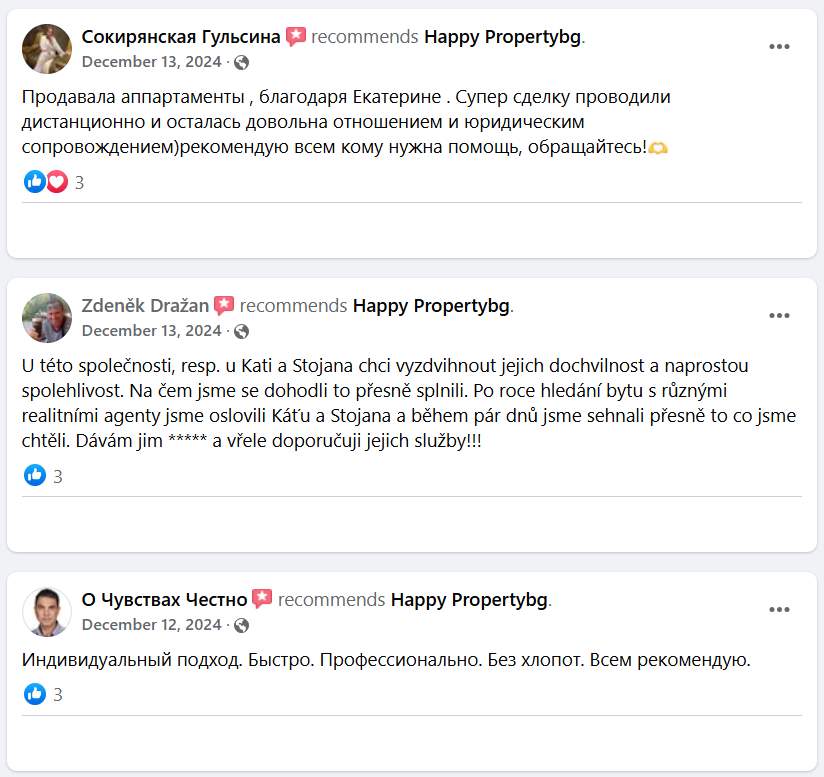This screenshot has width=824, height=777.
Task: Click the public globe icon on first review
Action: click(x=241, y=63)
